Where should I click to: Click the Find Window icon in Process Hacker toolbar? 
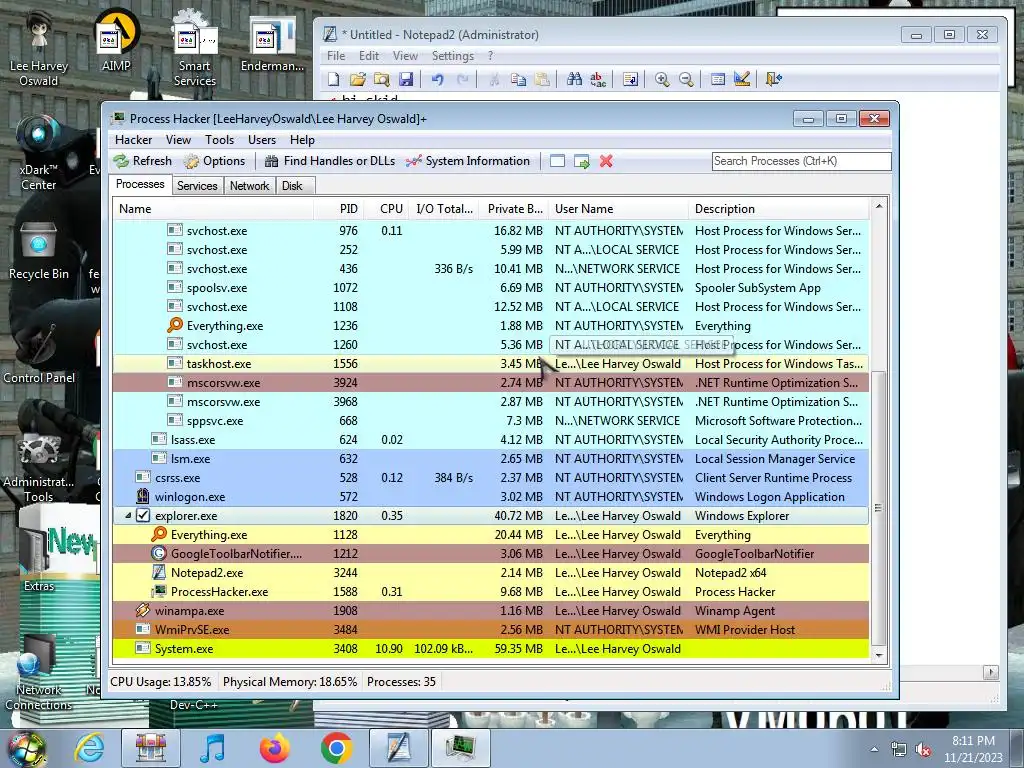click(557, 161)
